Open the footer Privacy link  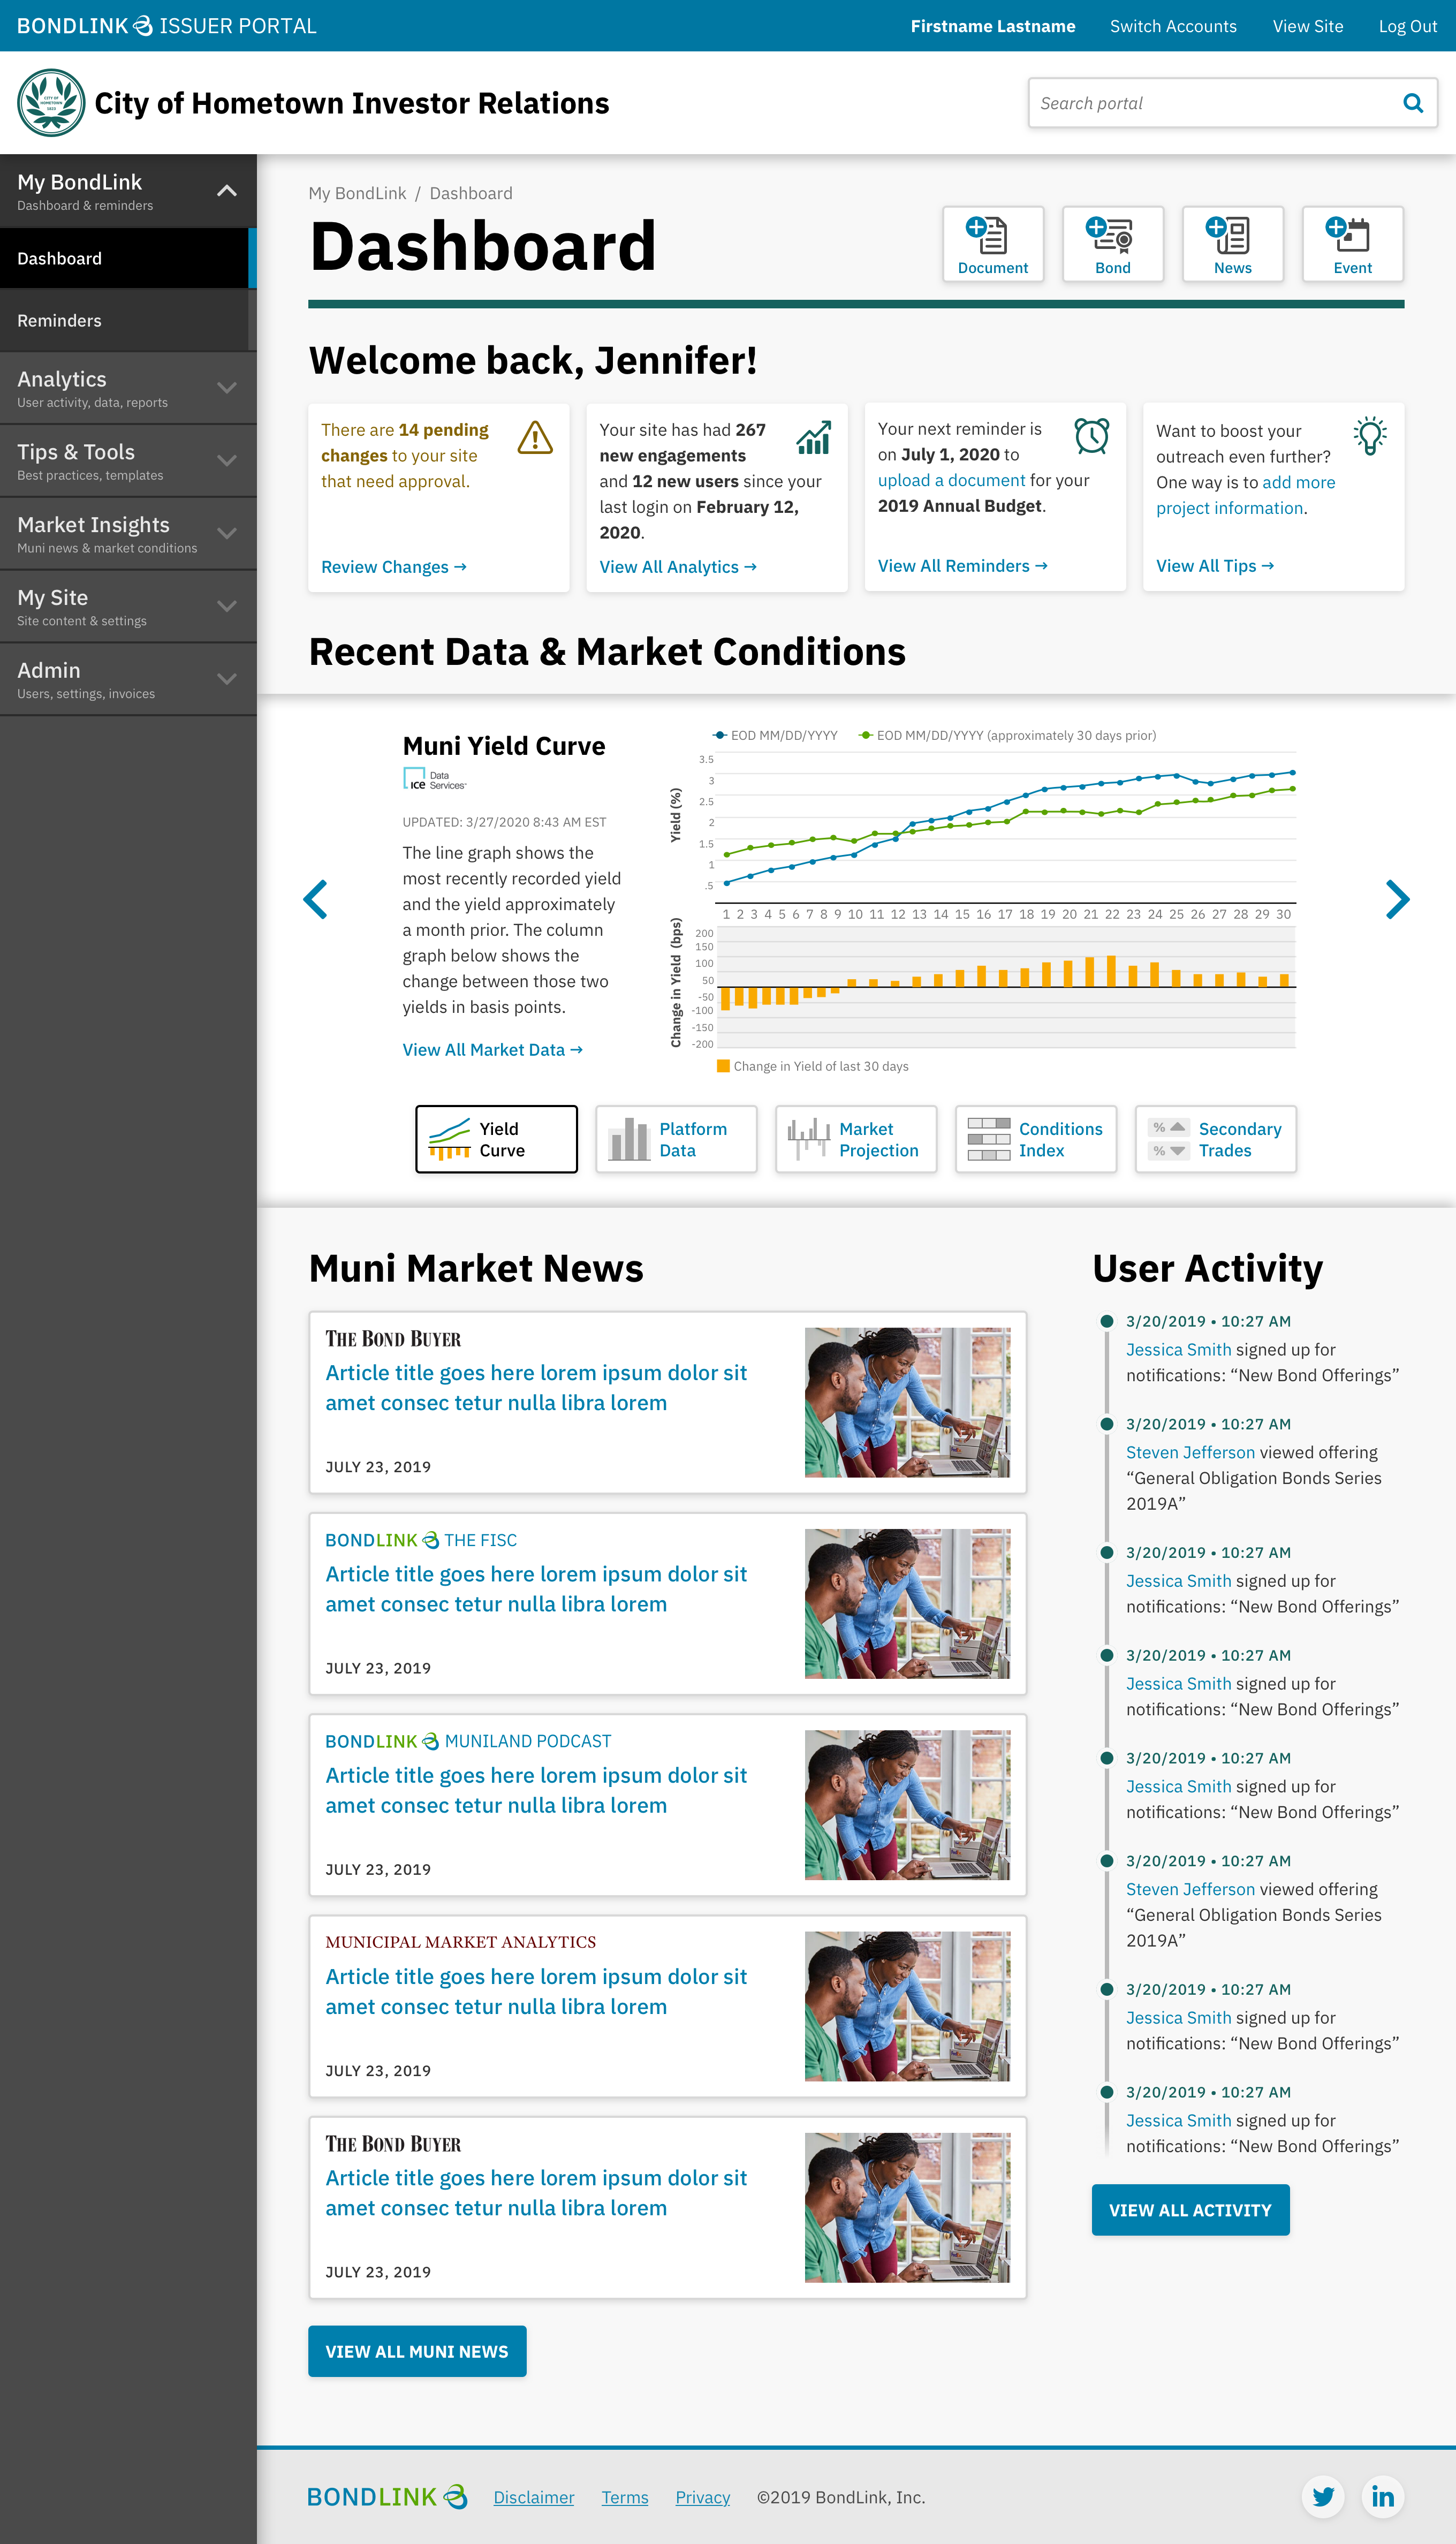703,2497
